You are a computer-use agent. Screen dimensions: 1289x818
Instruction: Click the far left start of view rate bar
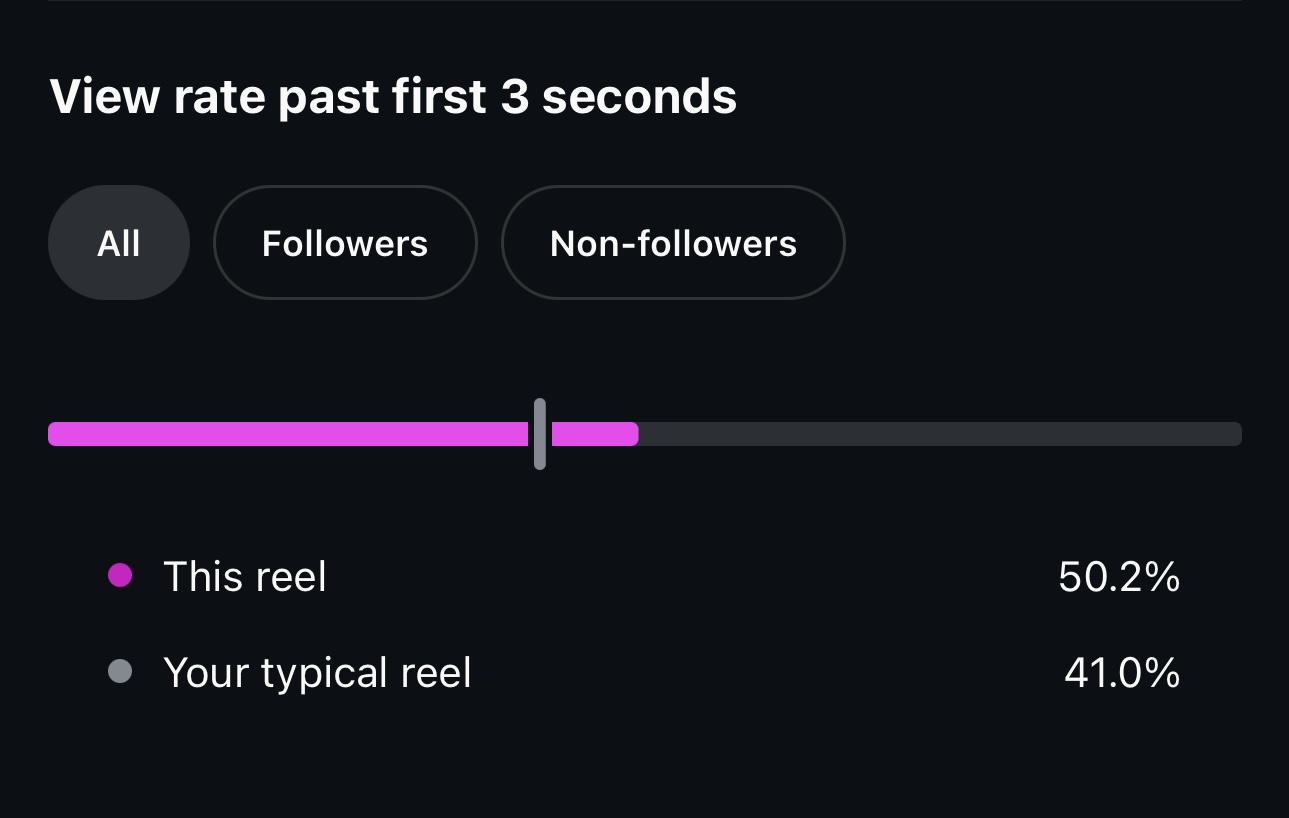(x=54, y=434)
